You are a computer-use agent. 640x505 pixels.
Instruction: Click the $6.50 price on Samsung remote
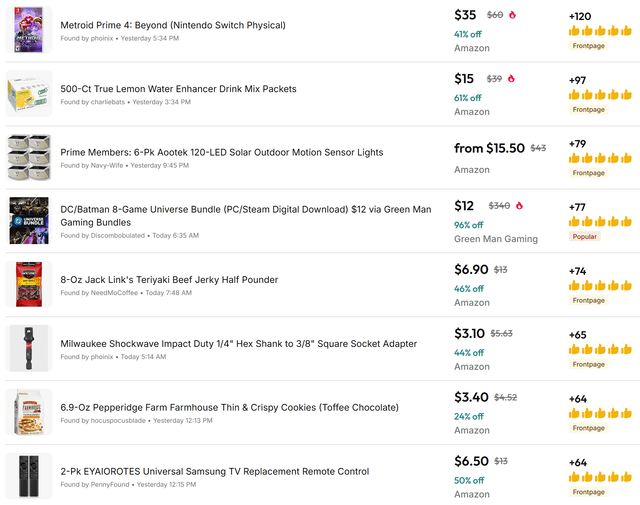pos(471,461)
